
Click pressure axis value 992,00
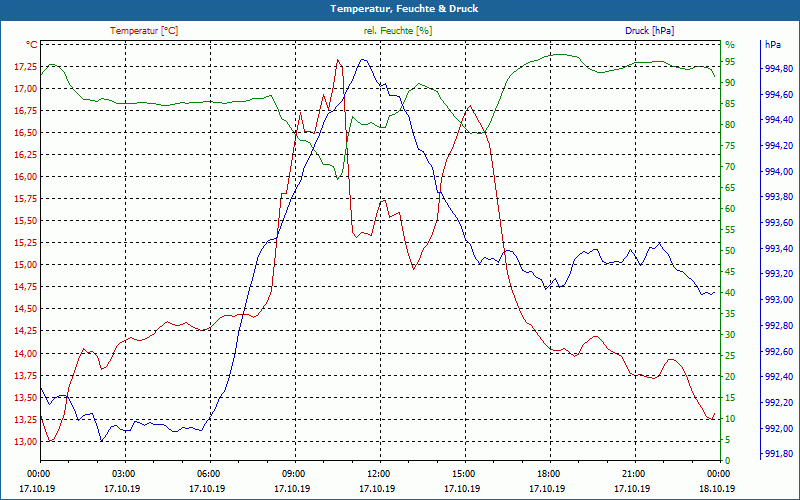pyautogui.click(x=779, y=429)
